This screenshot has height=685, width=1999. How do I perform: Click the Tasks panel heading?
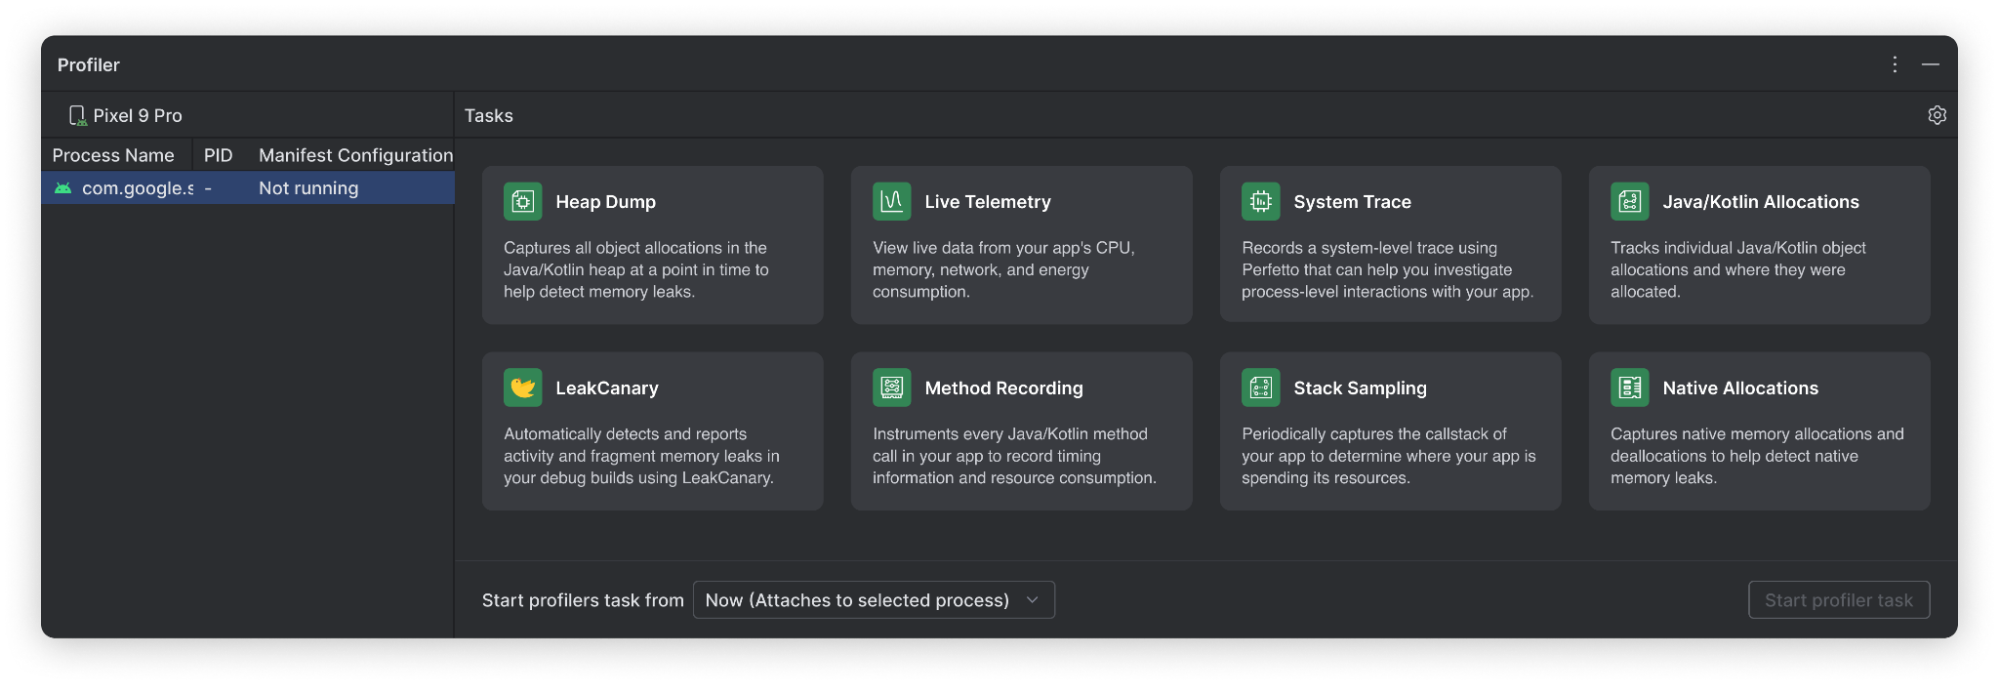[489, 116]
